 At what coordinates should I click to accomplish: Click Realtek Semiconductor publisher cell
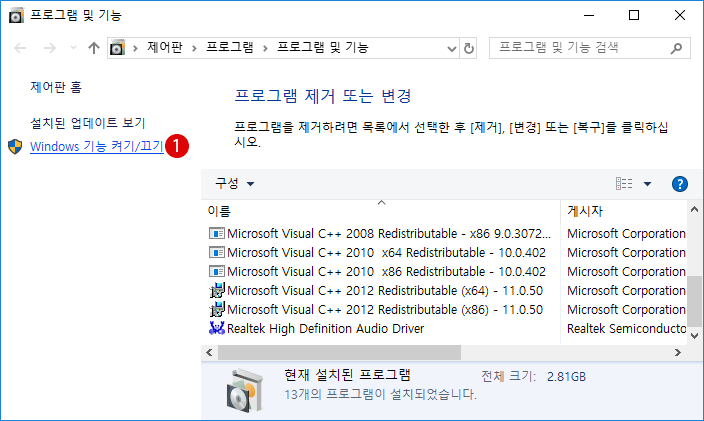tap(626, 329)
